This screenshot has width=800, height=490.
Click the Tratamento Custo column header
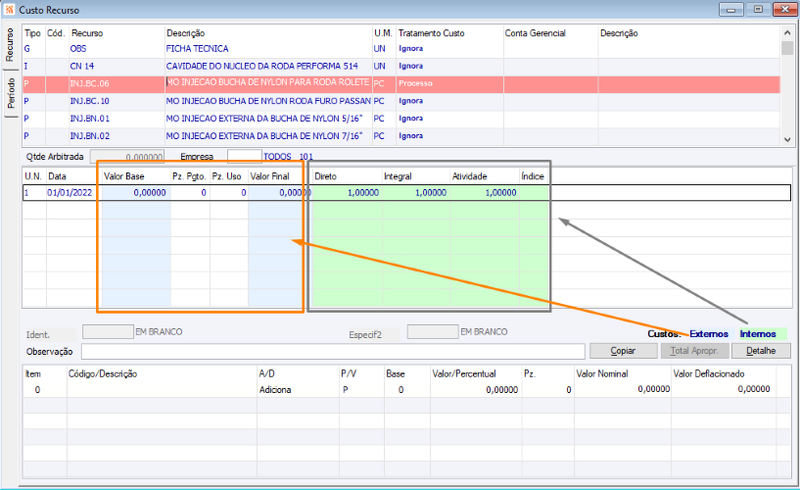(x=431, y=33)
